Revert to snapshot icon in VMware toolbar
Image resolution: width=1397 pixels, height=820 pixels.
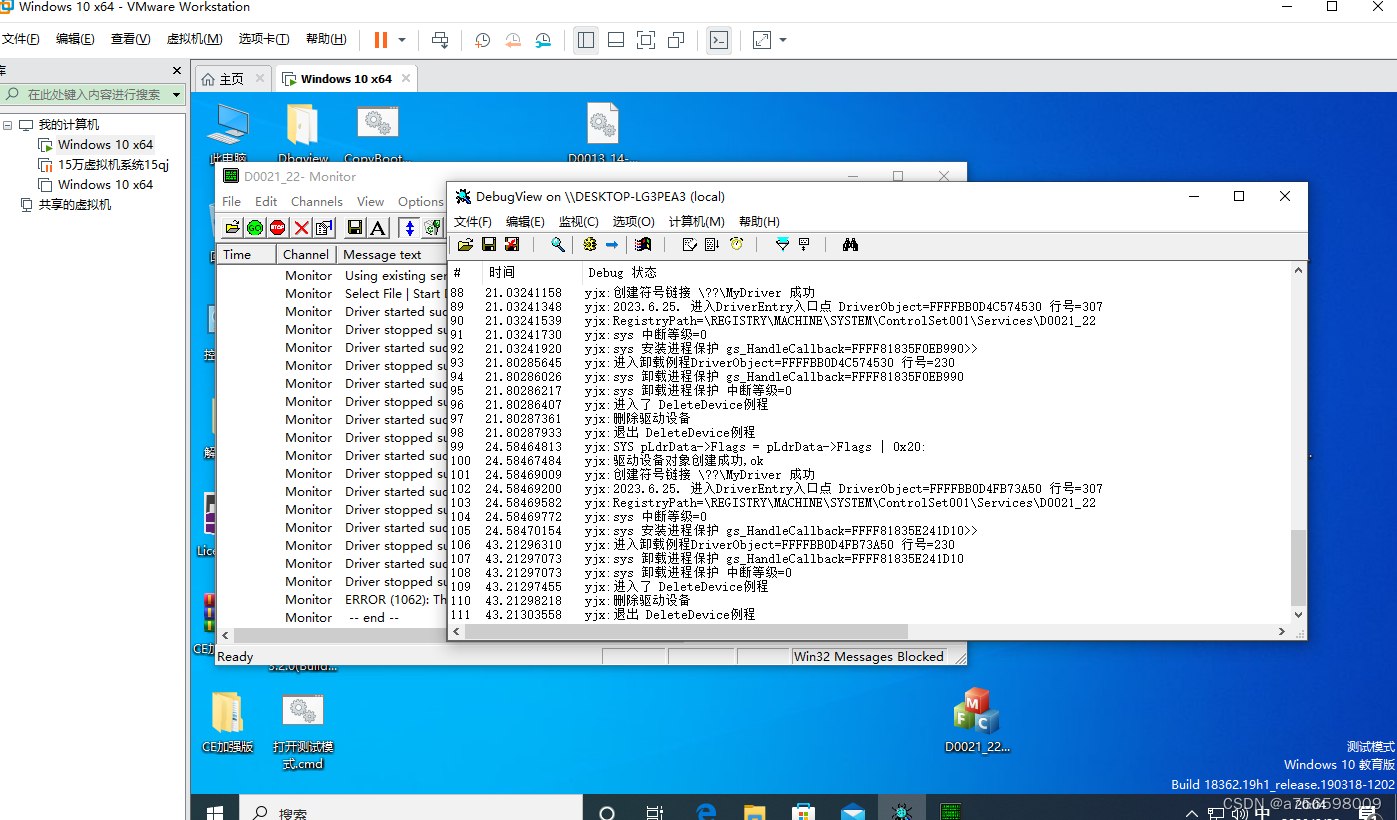coord(513,40)
